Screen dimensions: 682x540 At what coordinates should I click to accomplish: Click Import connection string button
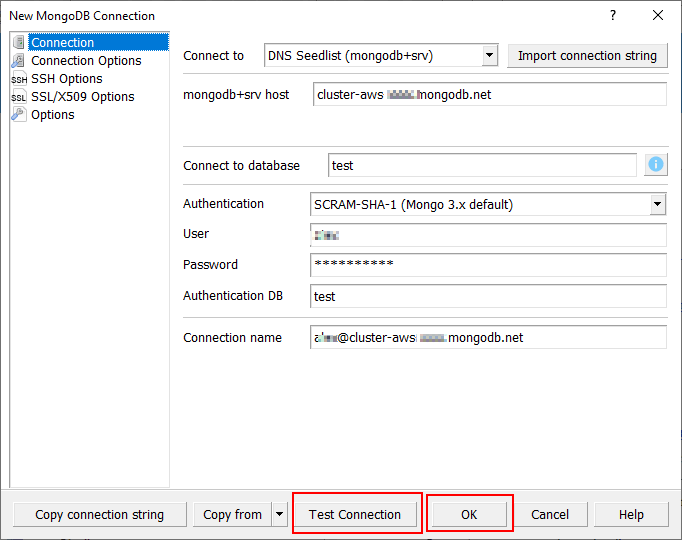[587, 56]
